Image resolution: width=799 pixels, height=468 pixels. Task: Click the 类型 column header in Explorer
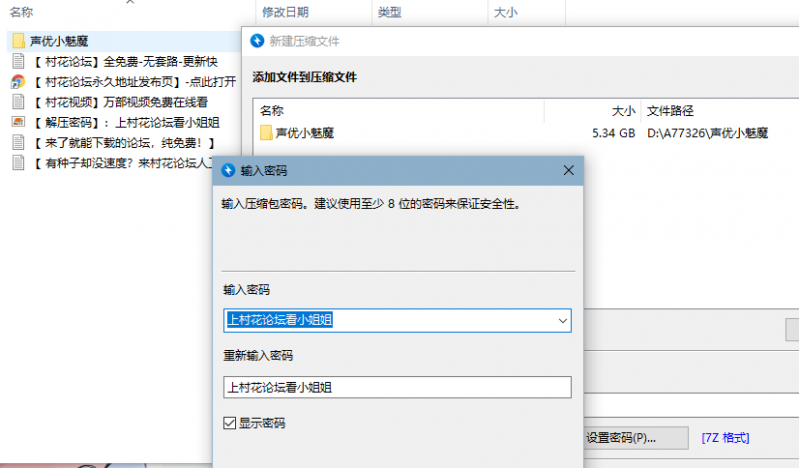click(389, 12)
